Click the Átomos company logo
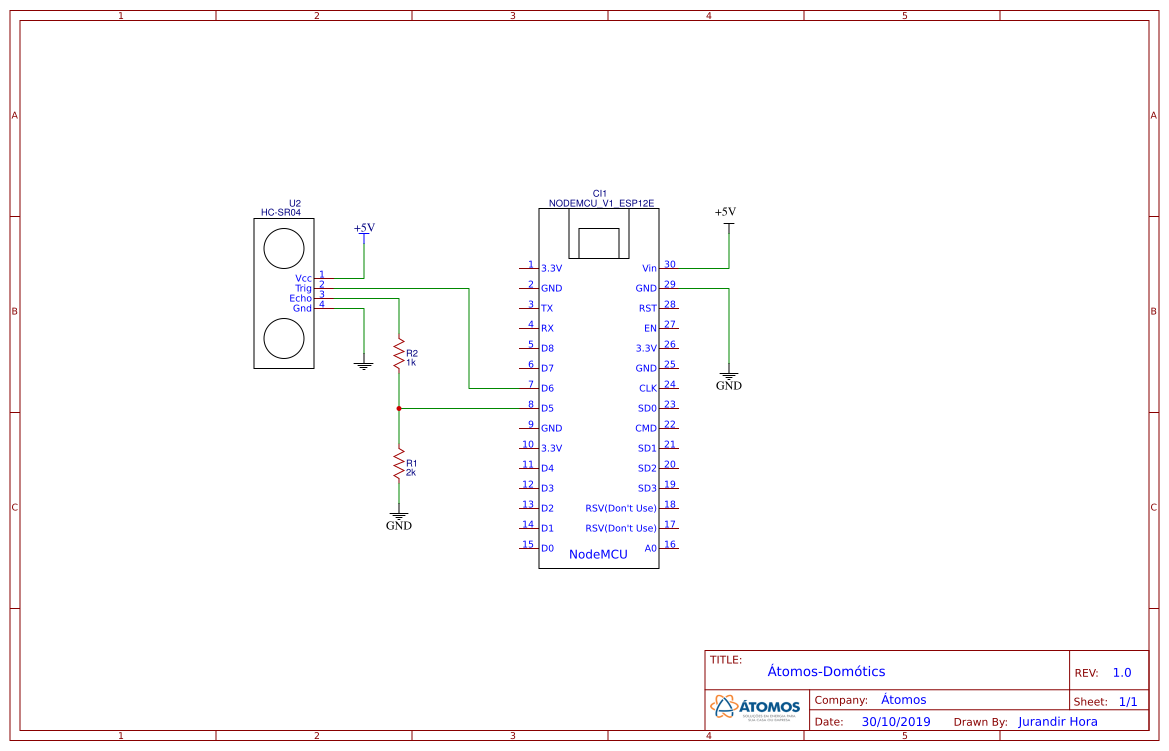The width and height of the screenshot is (1169, 751). click(x=756, y=707)
